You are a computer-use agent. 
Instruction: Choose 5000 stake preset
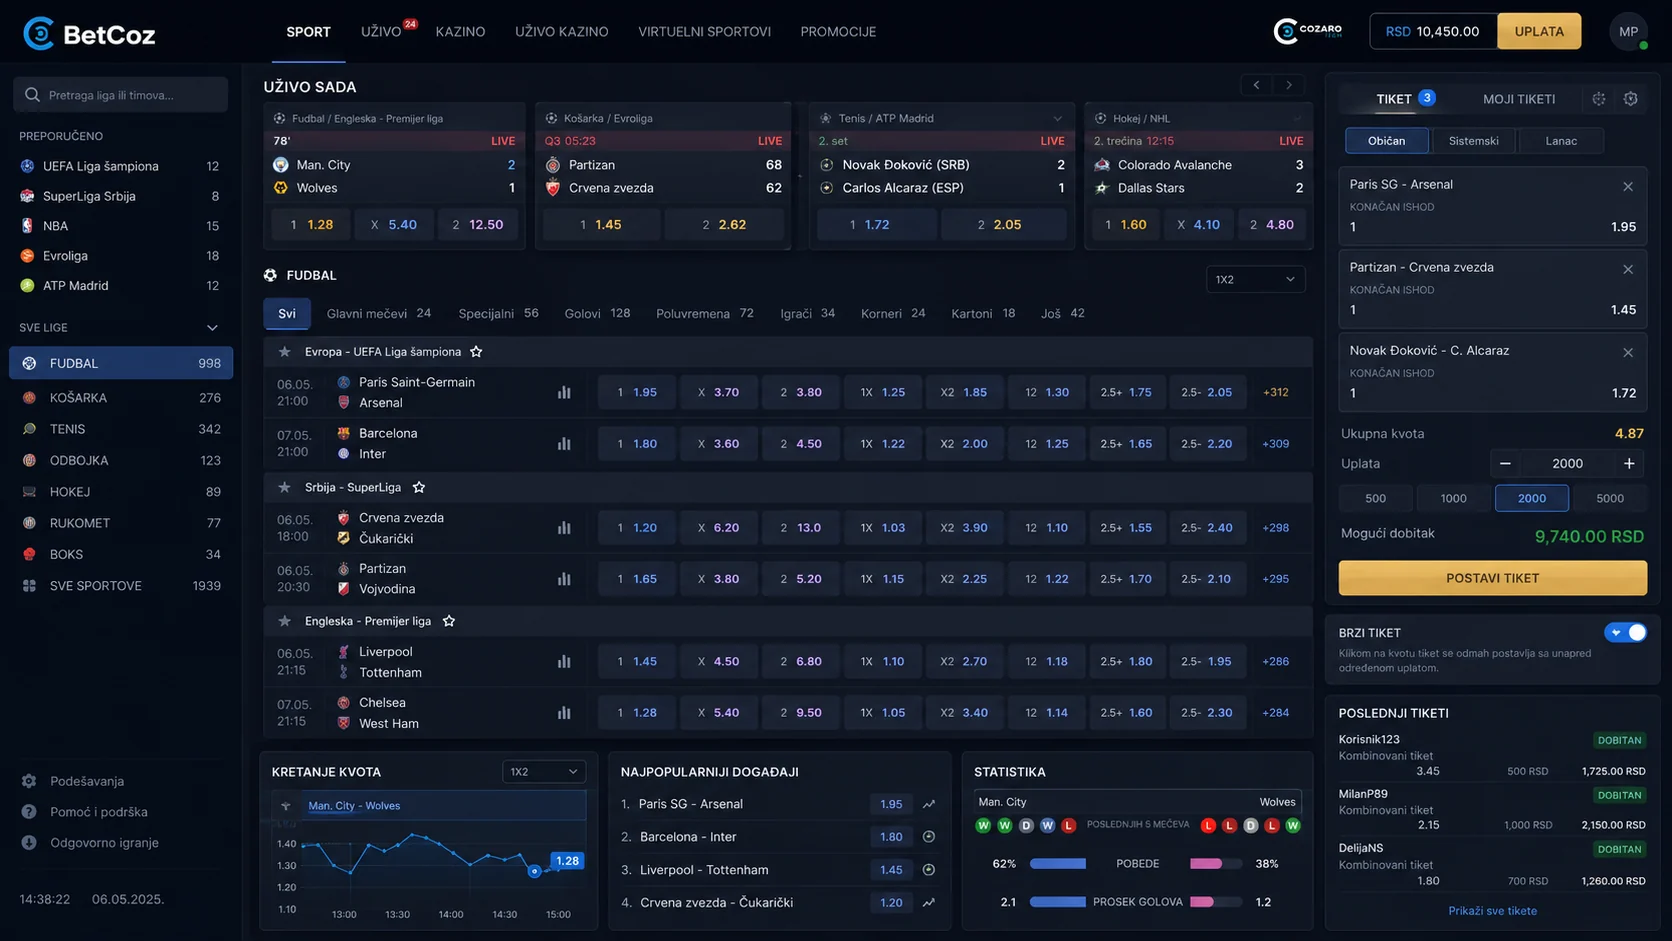click(x=1610, y=498)
